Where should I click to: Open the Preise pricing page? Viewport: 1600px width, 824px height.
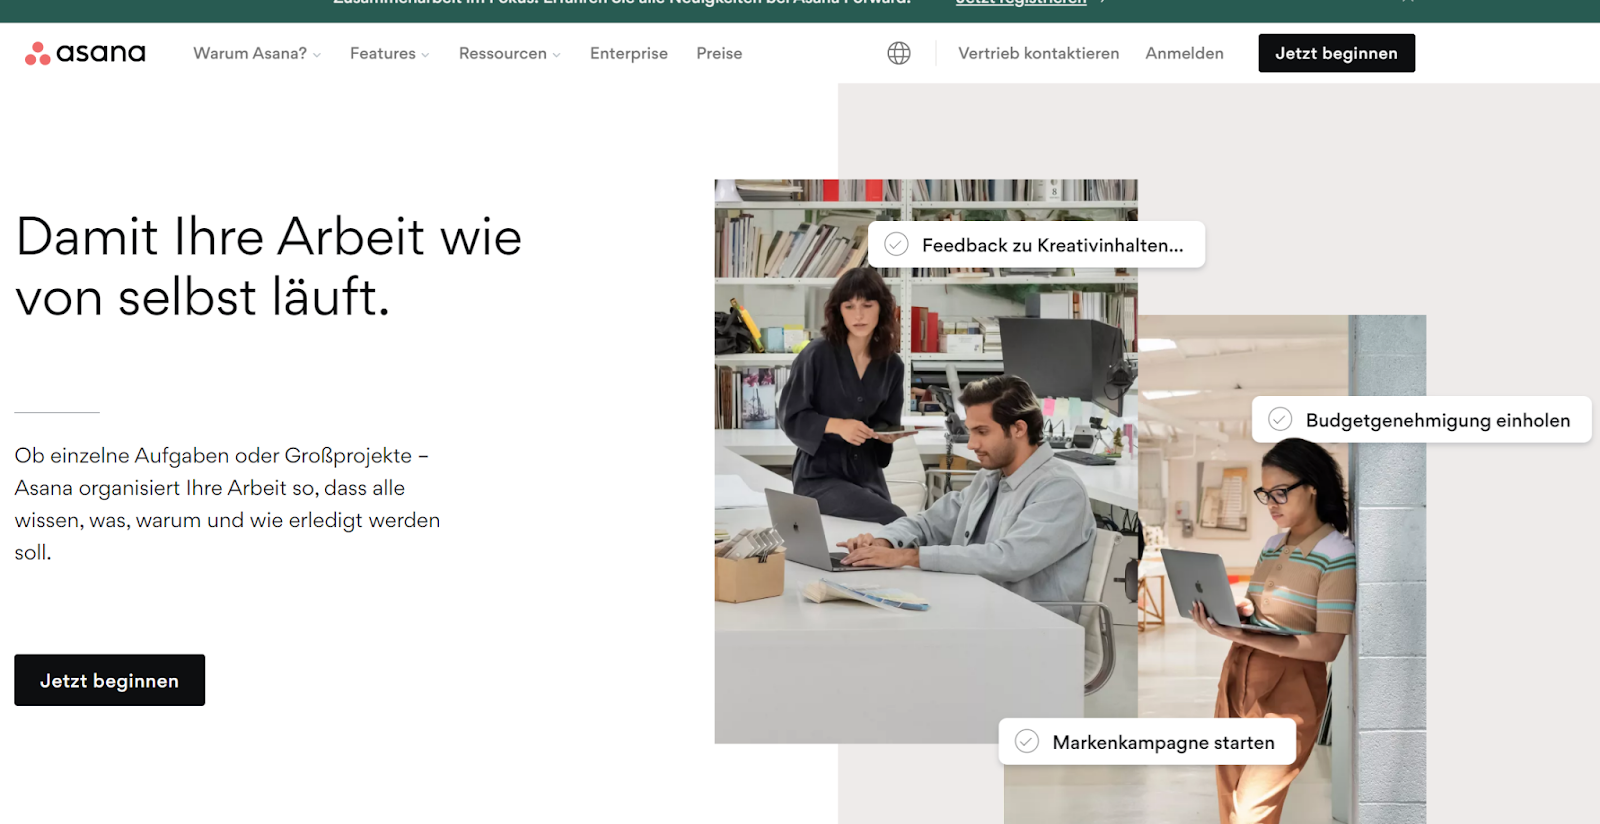(719, 53)
